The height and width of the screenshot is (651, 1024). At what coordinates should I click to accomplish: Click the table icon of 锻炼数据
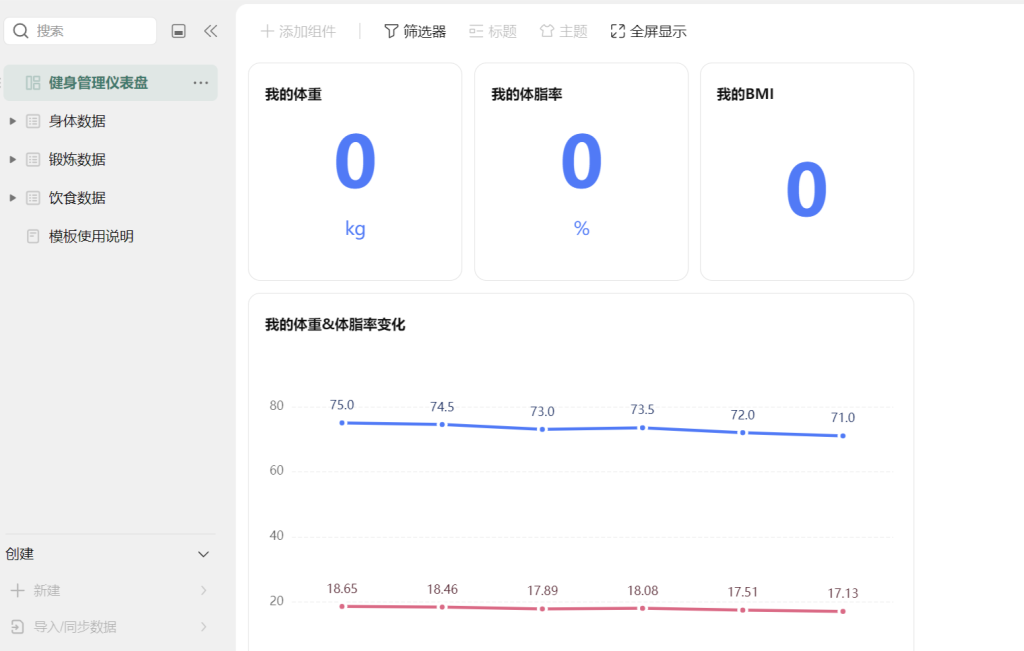(x=33, y=159)
